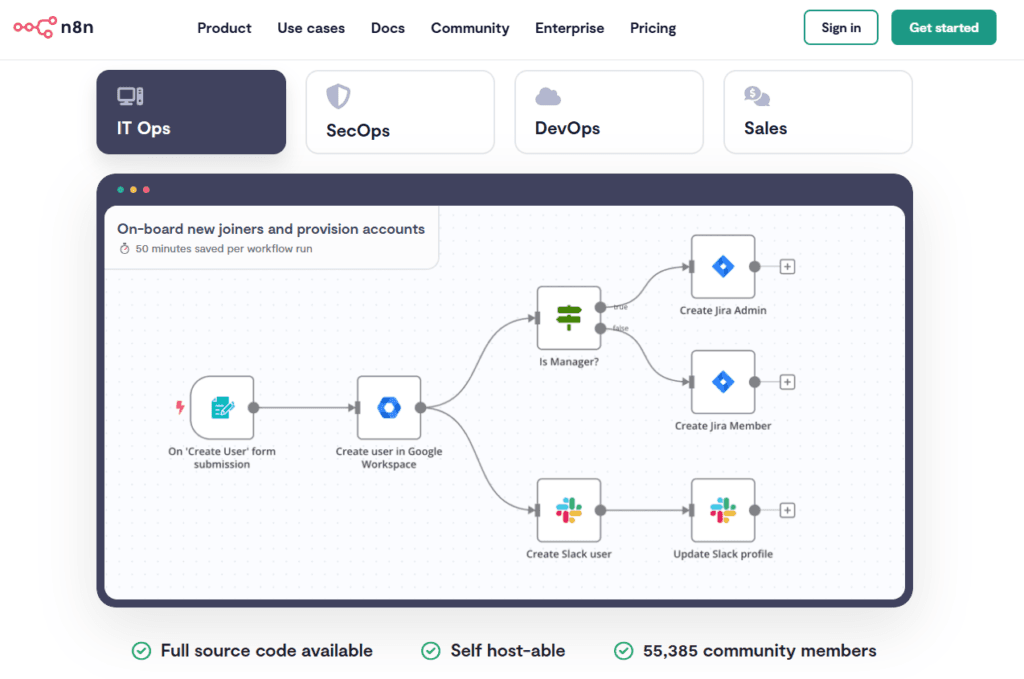
Task: Click plus button after Create Jira Admin
Action: click(787, 267)
